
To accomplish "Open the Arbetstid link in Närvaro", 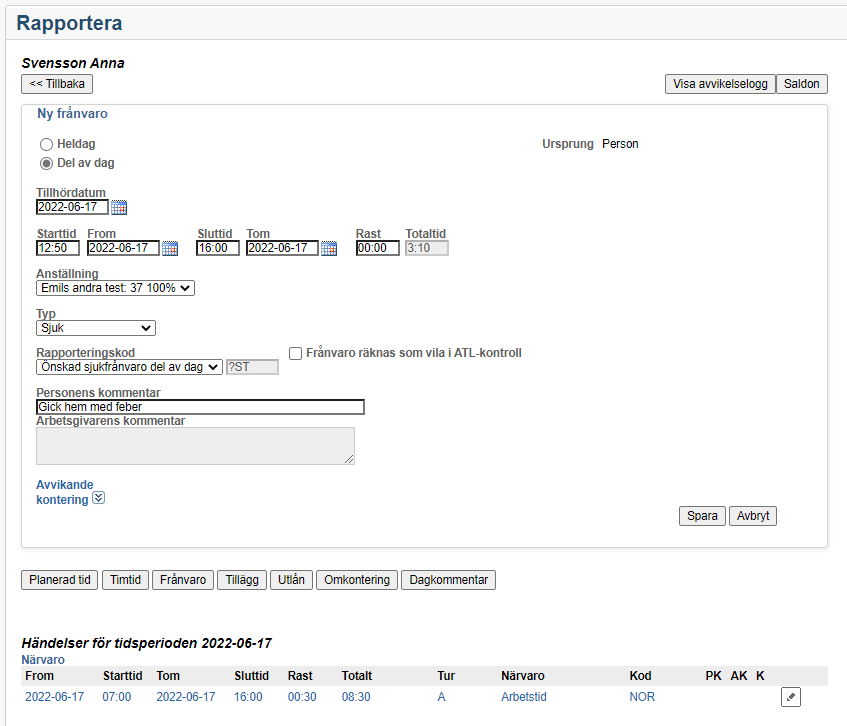I will click(x=524, y=697).
